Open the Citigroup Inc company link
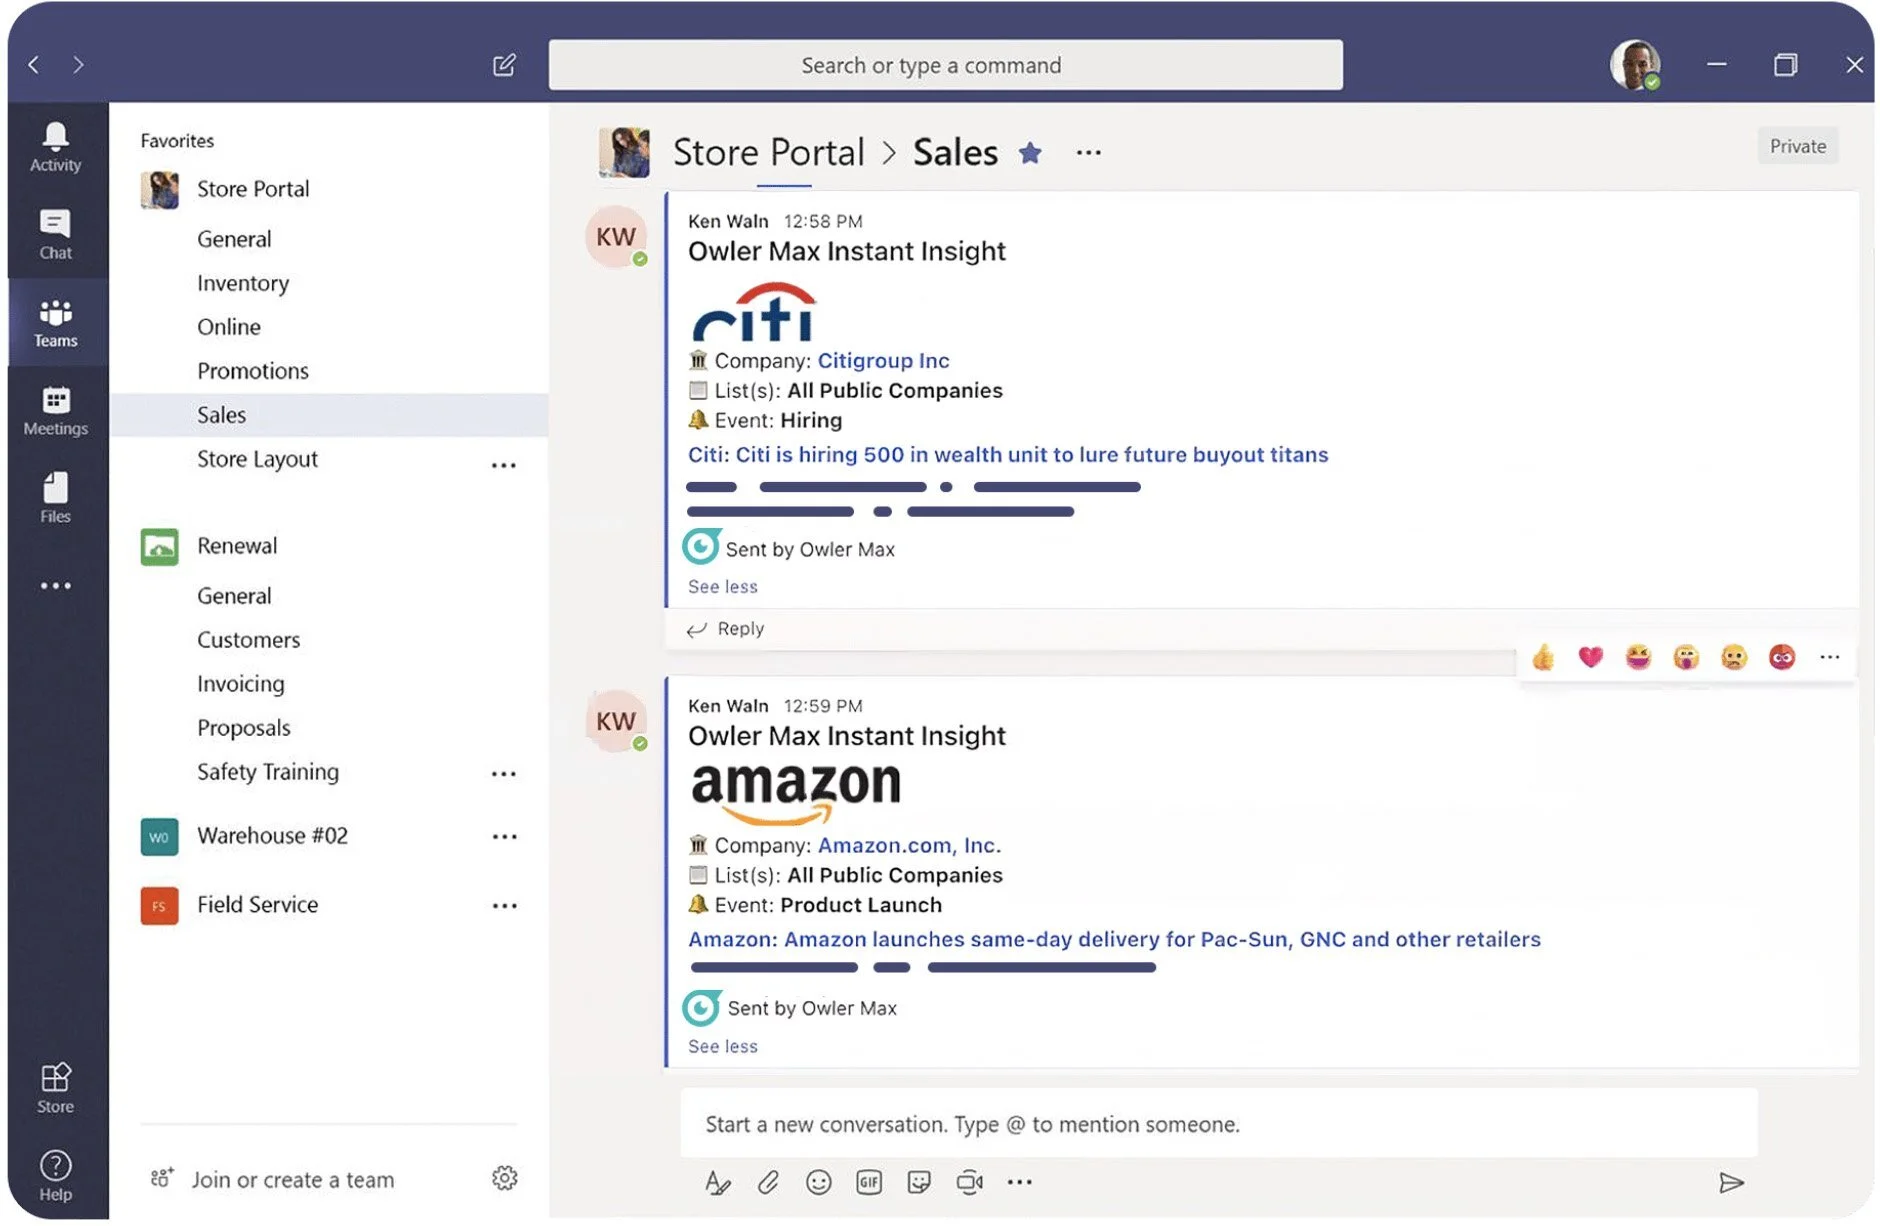The height and width of the screenshot is (1226, 1880). pyautogui.click(x=883, y=361)
